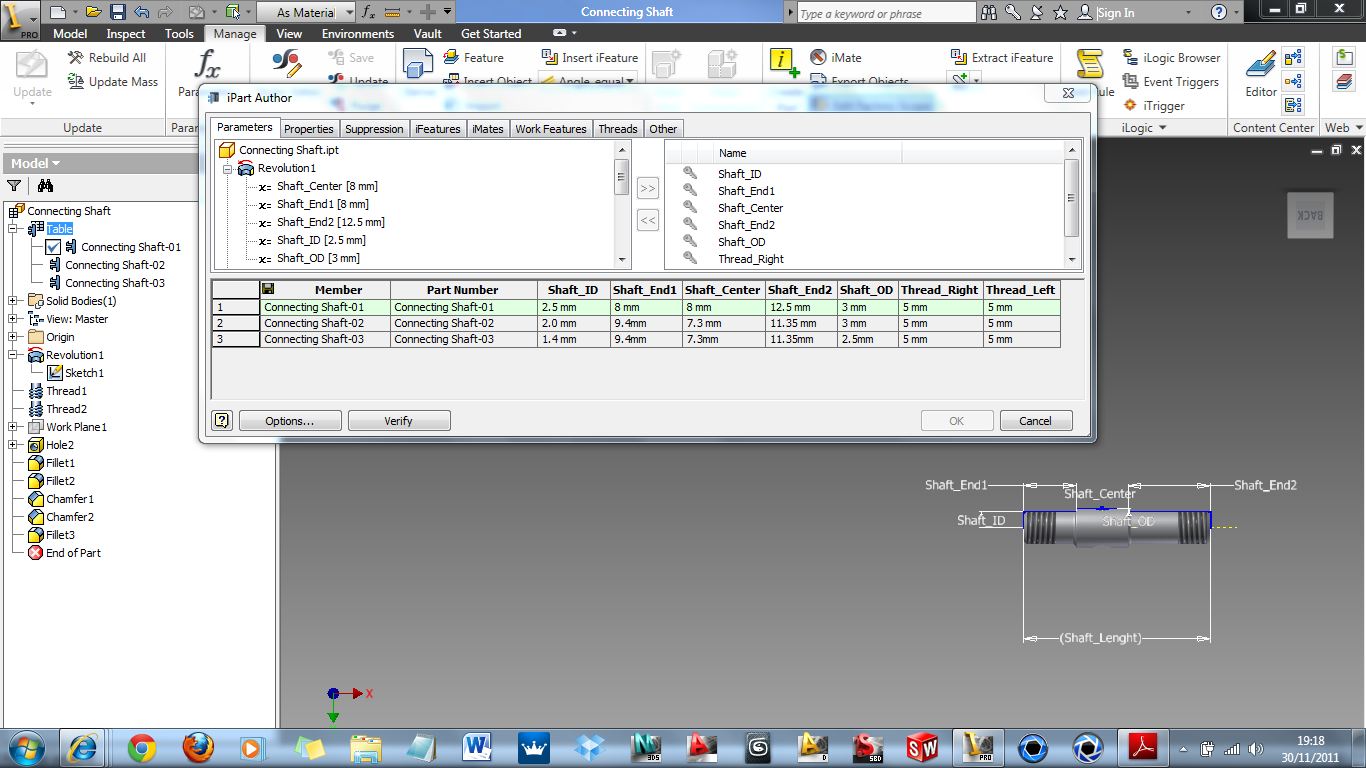Open the Other tab in iPart Author
This screenshot has height=768, width=1366.
click(663, 129)
